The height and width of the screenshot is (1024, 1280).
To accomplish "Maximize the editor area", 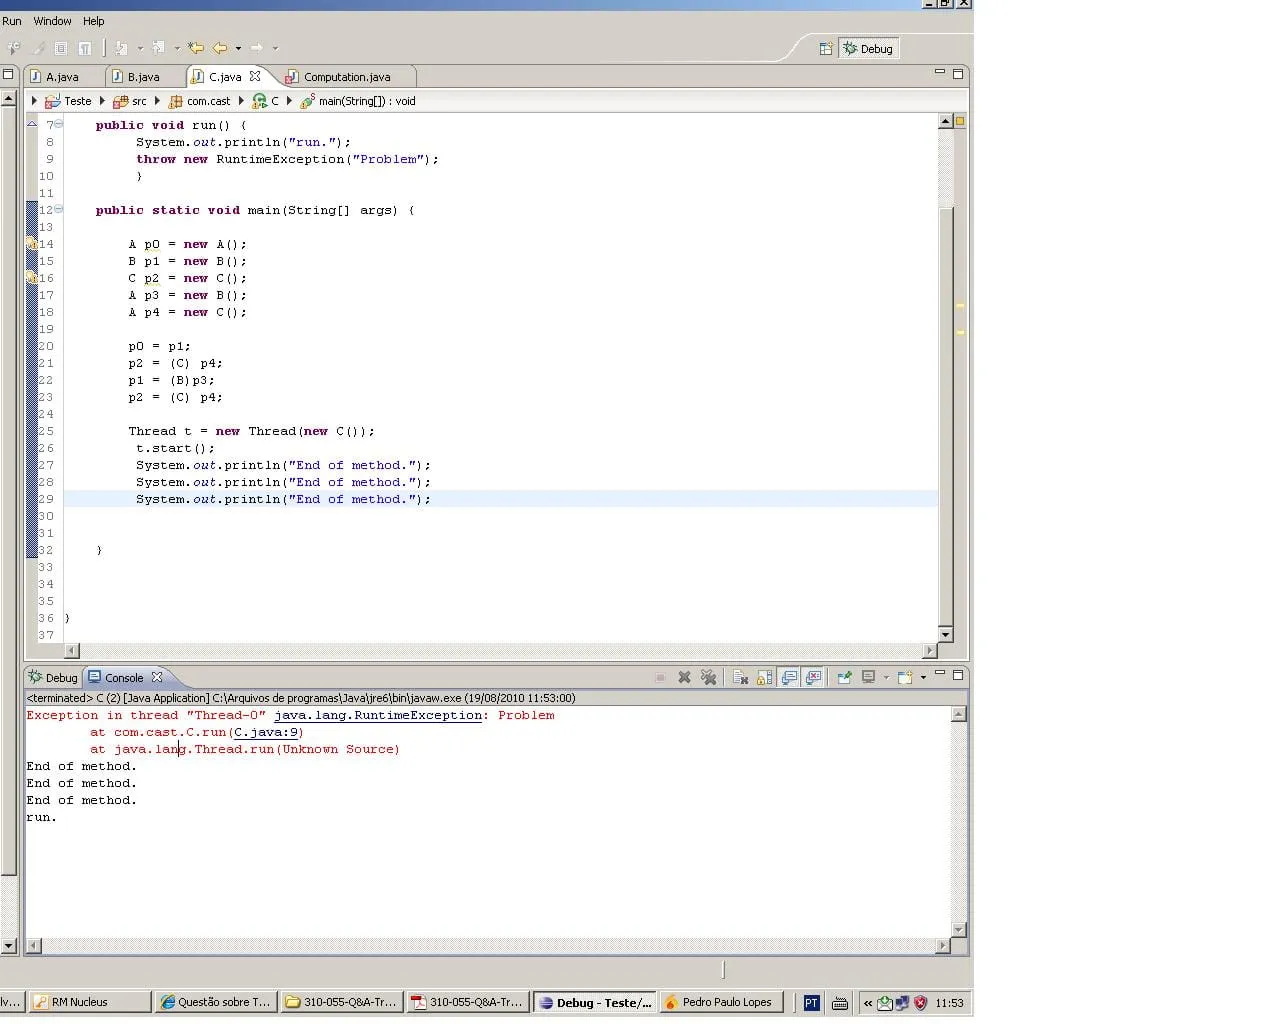I will pyautogui.click(x=957, y=74).
